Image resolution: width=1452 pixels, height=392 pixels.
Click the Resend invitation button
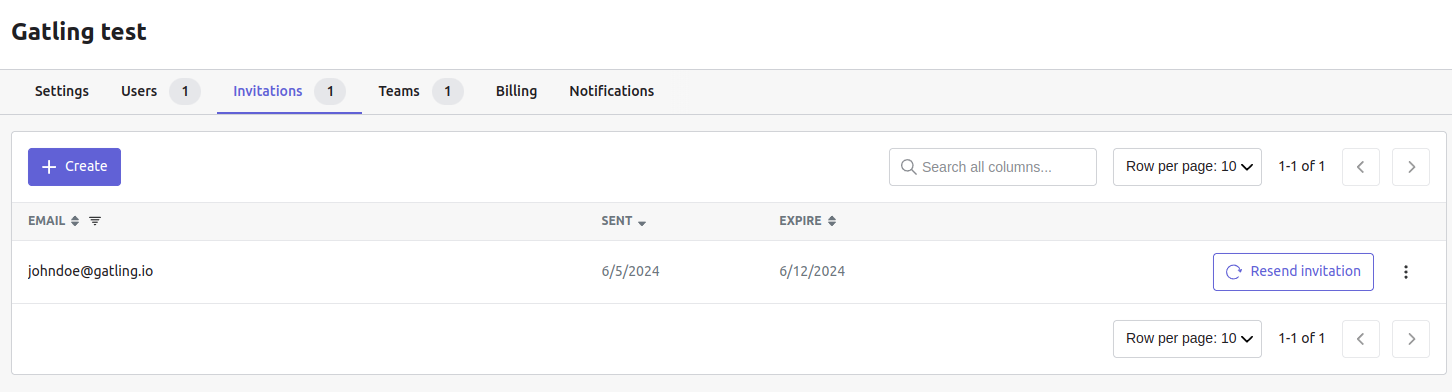(1293, 272)
